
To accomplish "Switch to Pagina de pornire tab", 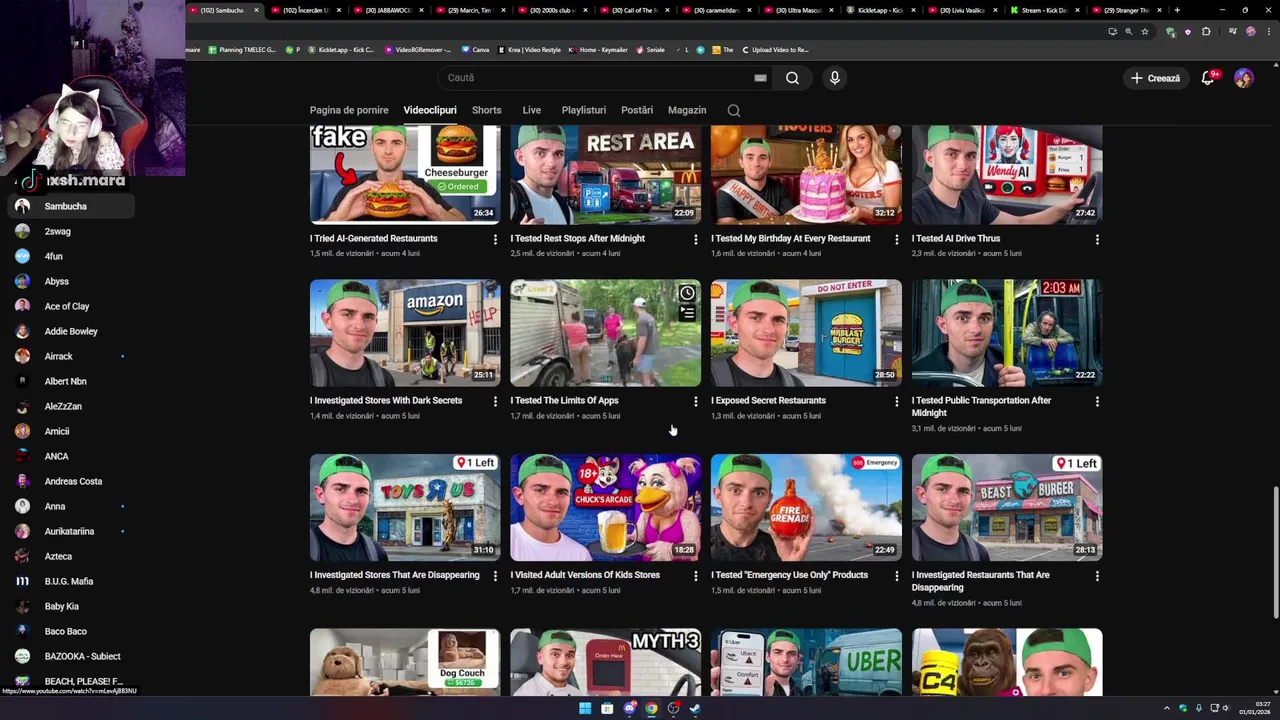I will 349,110.
